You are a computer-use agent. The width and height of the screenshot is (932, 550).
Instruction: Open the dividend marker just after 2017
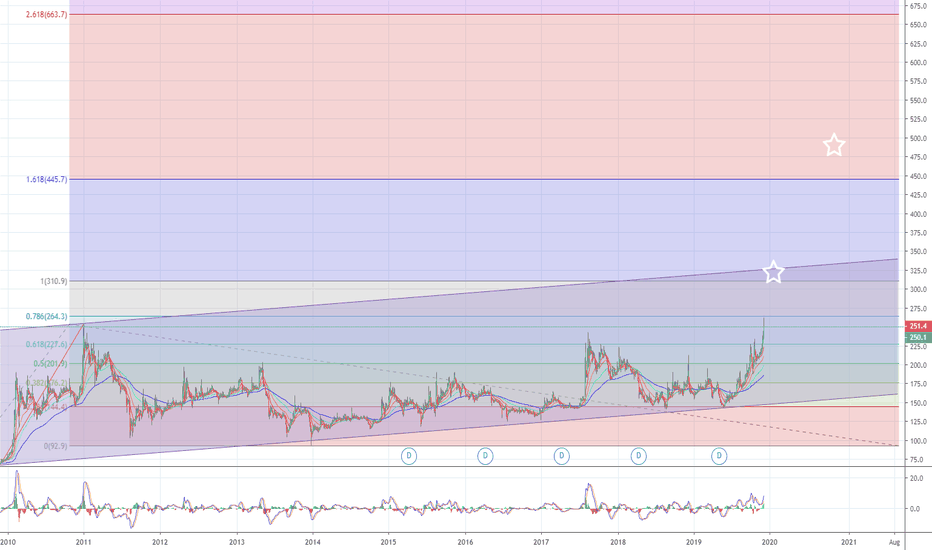pos(562,456)
